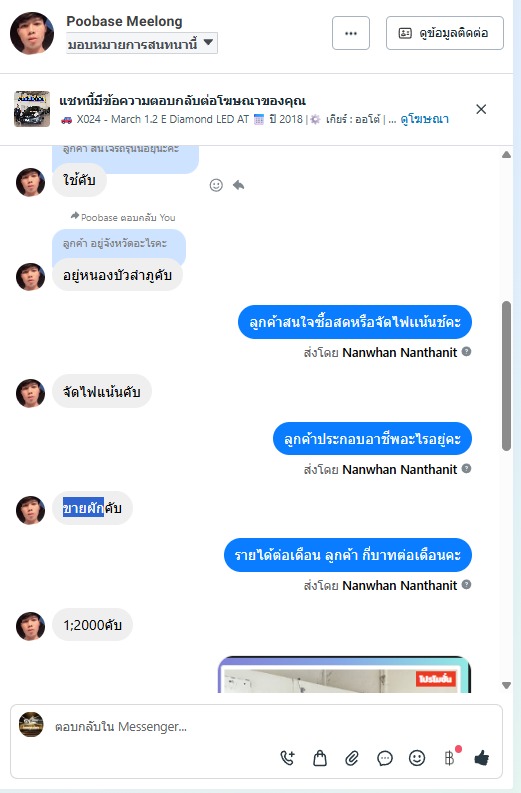Open the ดูโฆษณา link

(424, 119)
